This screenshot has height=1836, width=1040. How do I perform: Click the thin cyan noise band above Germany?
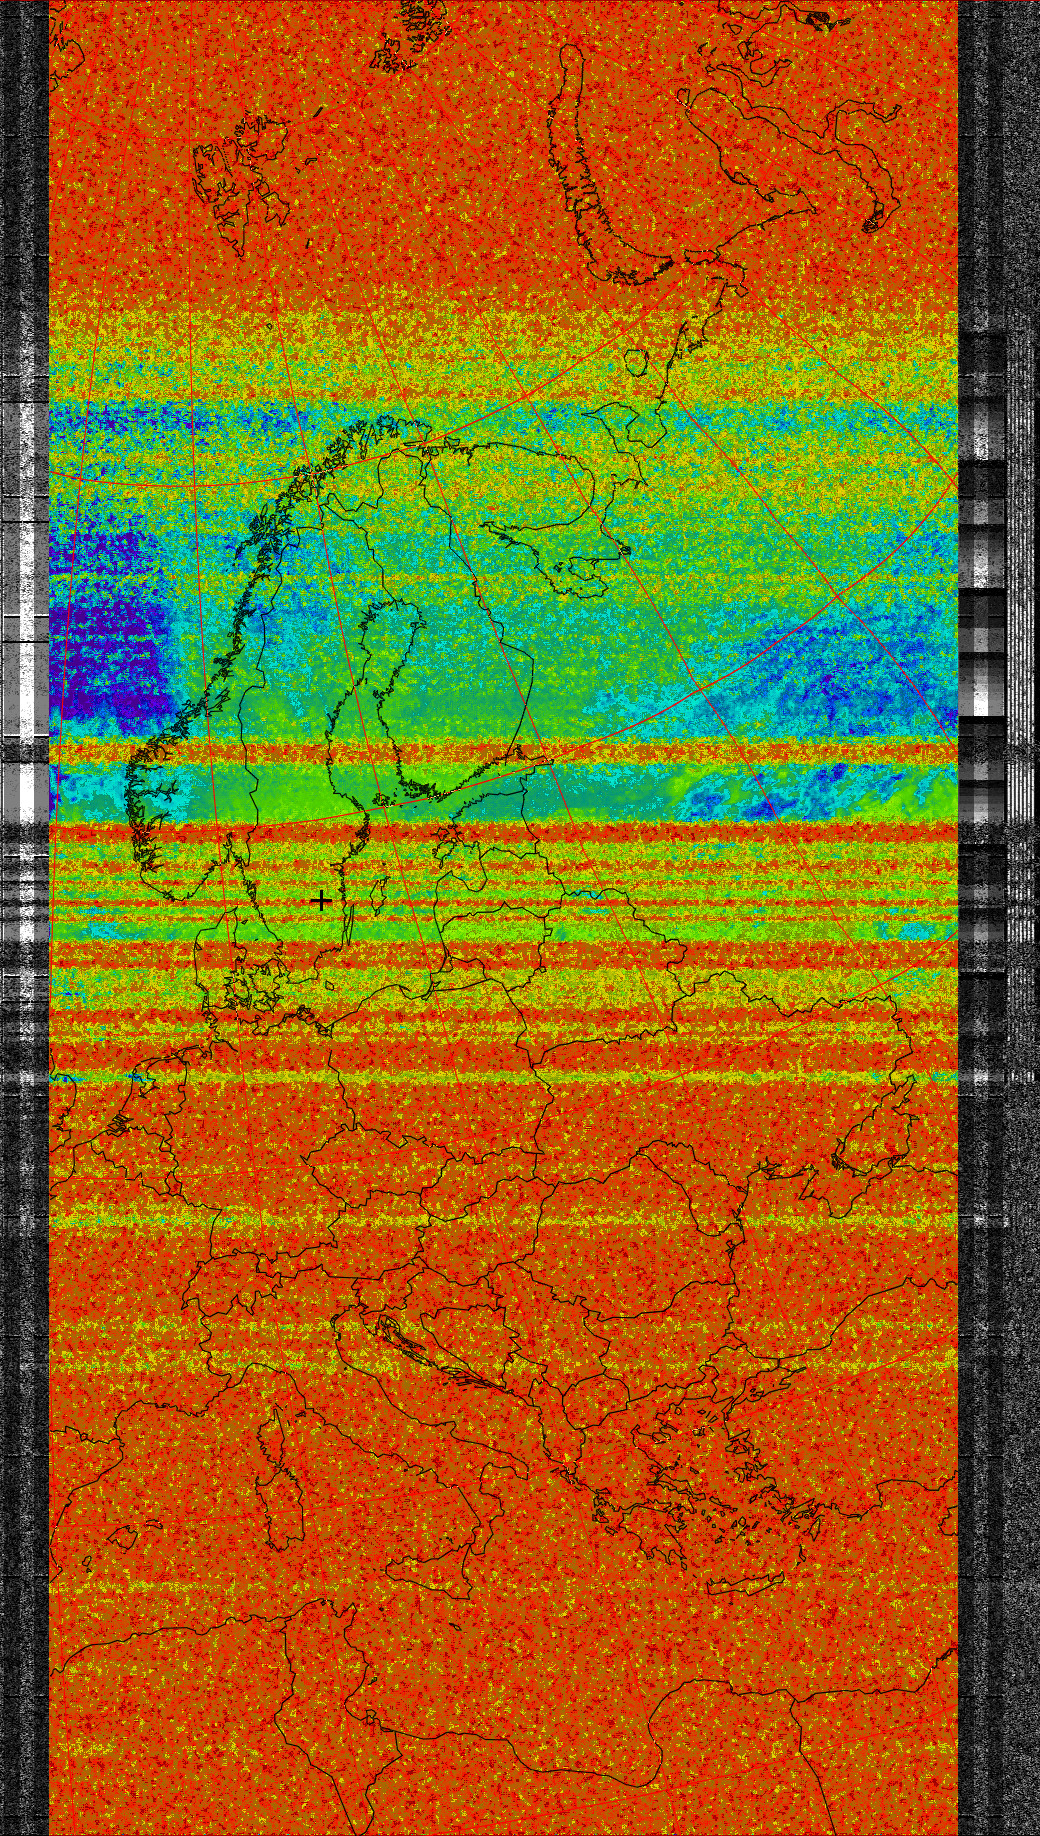(x=500, y=1076)
